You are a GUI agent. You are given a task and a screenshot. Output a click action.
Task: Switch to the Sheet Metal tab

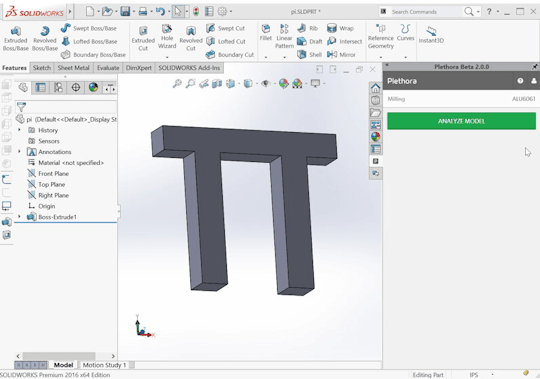(73, 68)
